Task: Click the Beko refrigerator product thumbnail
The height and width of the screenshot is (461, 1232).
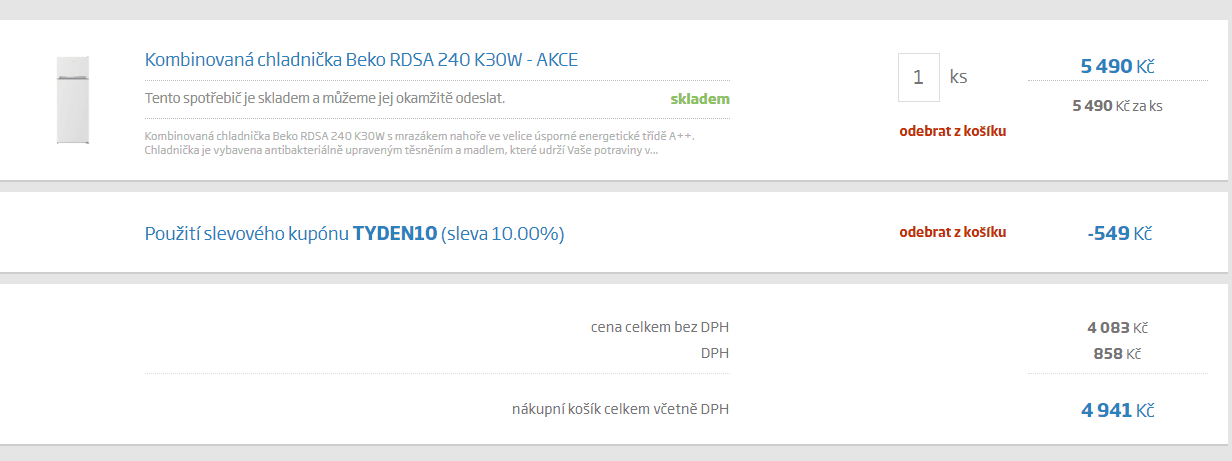Action: [73, 100]
